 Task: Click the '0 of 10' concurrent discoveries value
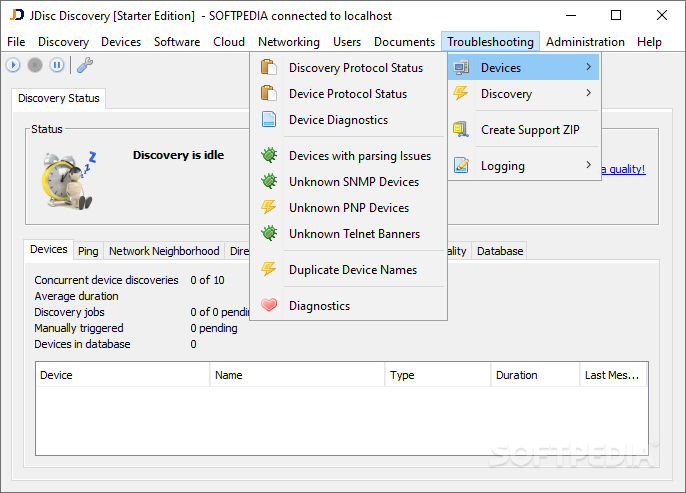click(207, 280)
